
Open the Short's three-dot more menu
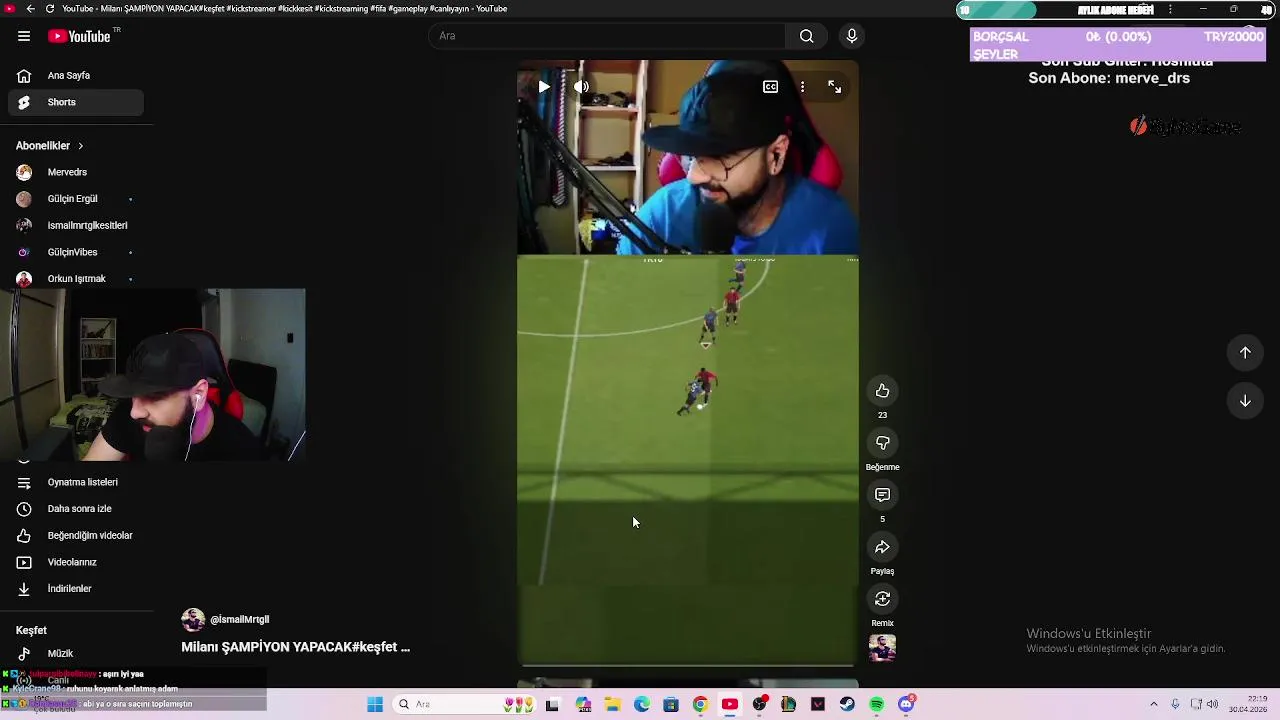pos(802,87)
